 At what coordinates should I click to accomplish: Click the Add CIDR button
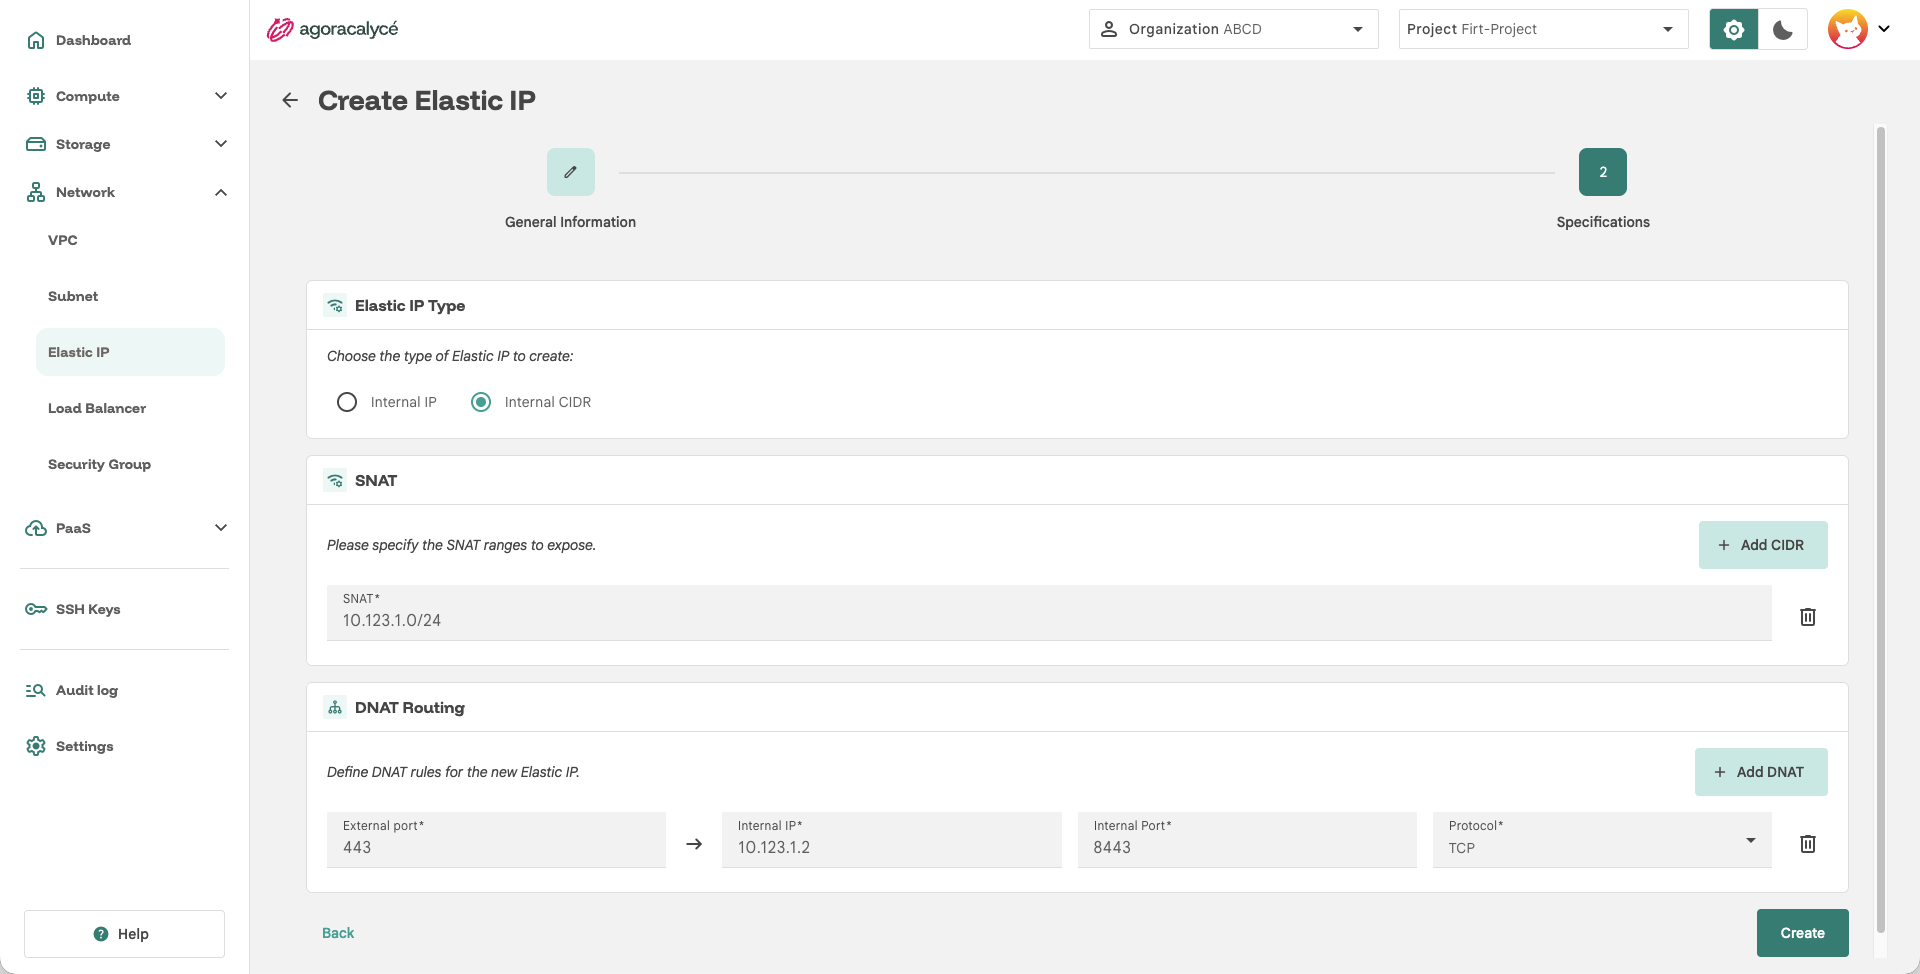pos(1763,545)
